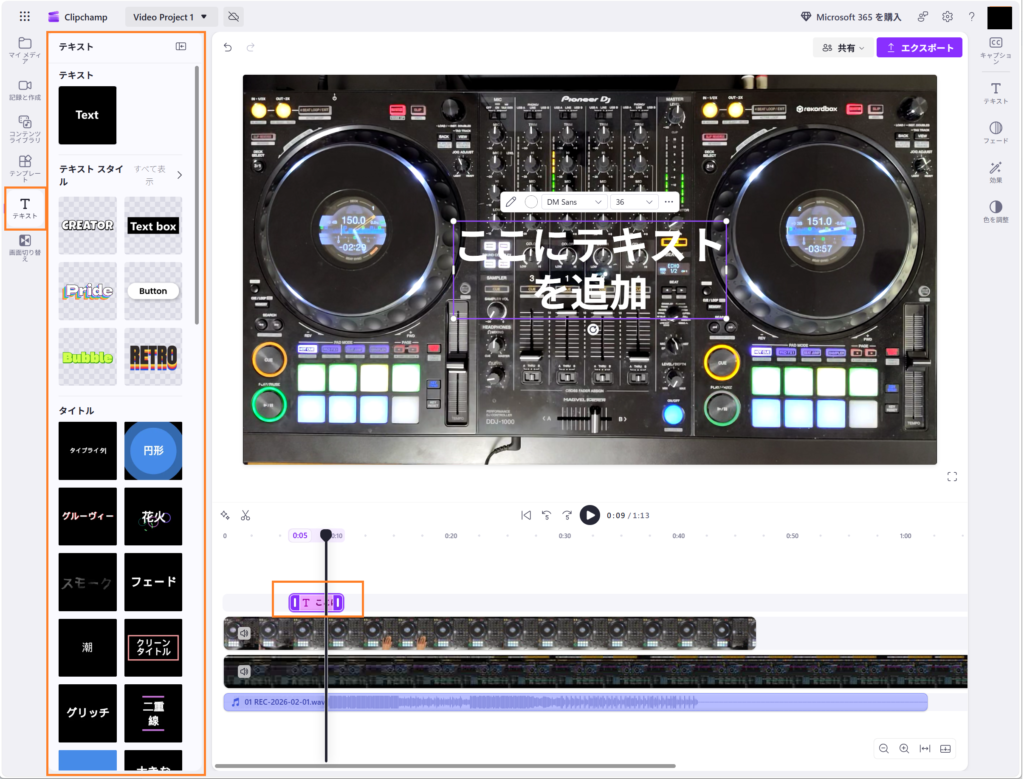Viewport: 1024px width, 779px height.
Task: Open the My Media sidebar tab
Action: point(25,48)
